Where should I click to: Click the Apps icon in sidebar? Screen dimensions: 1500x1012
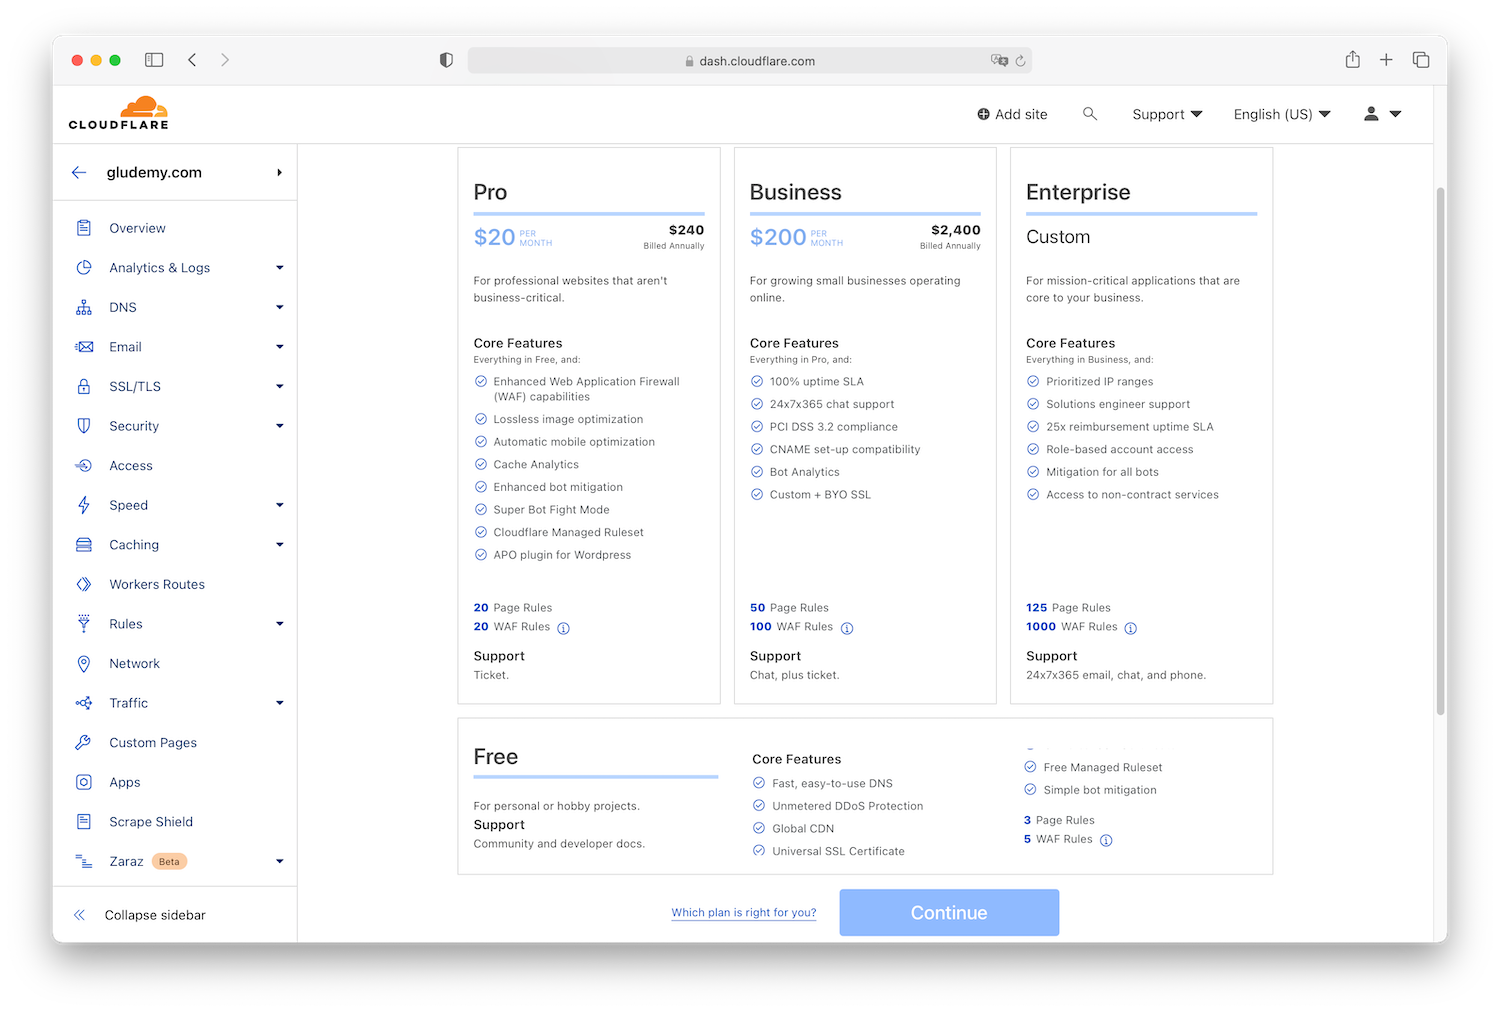[x=84, y=782]
